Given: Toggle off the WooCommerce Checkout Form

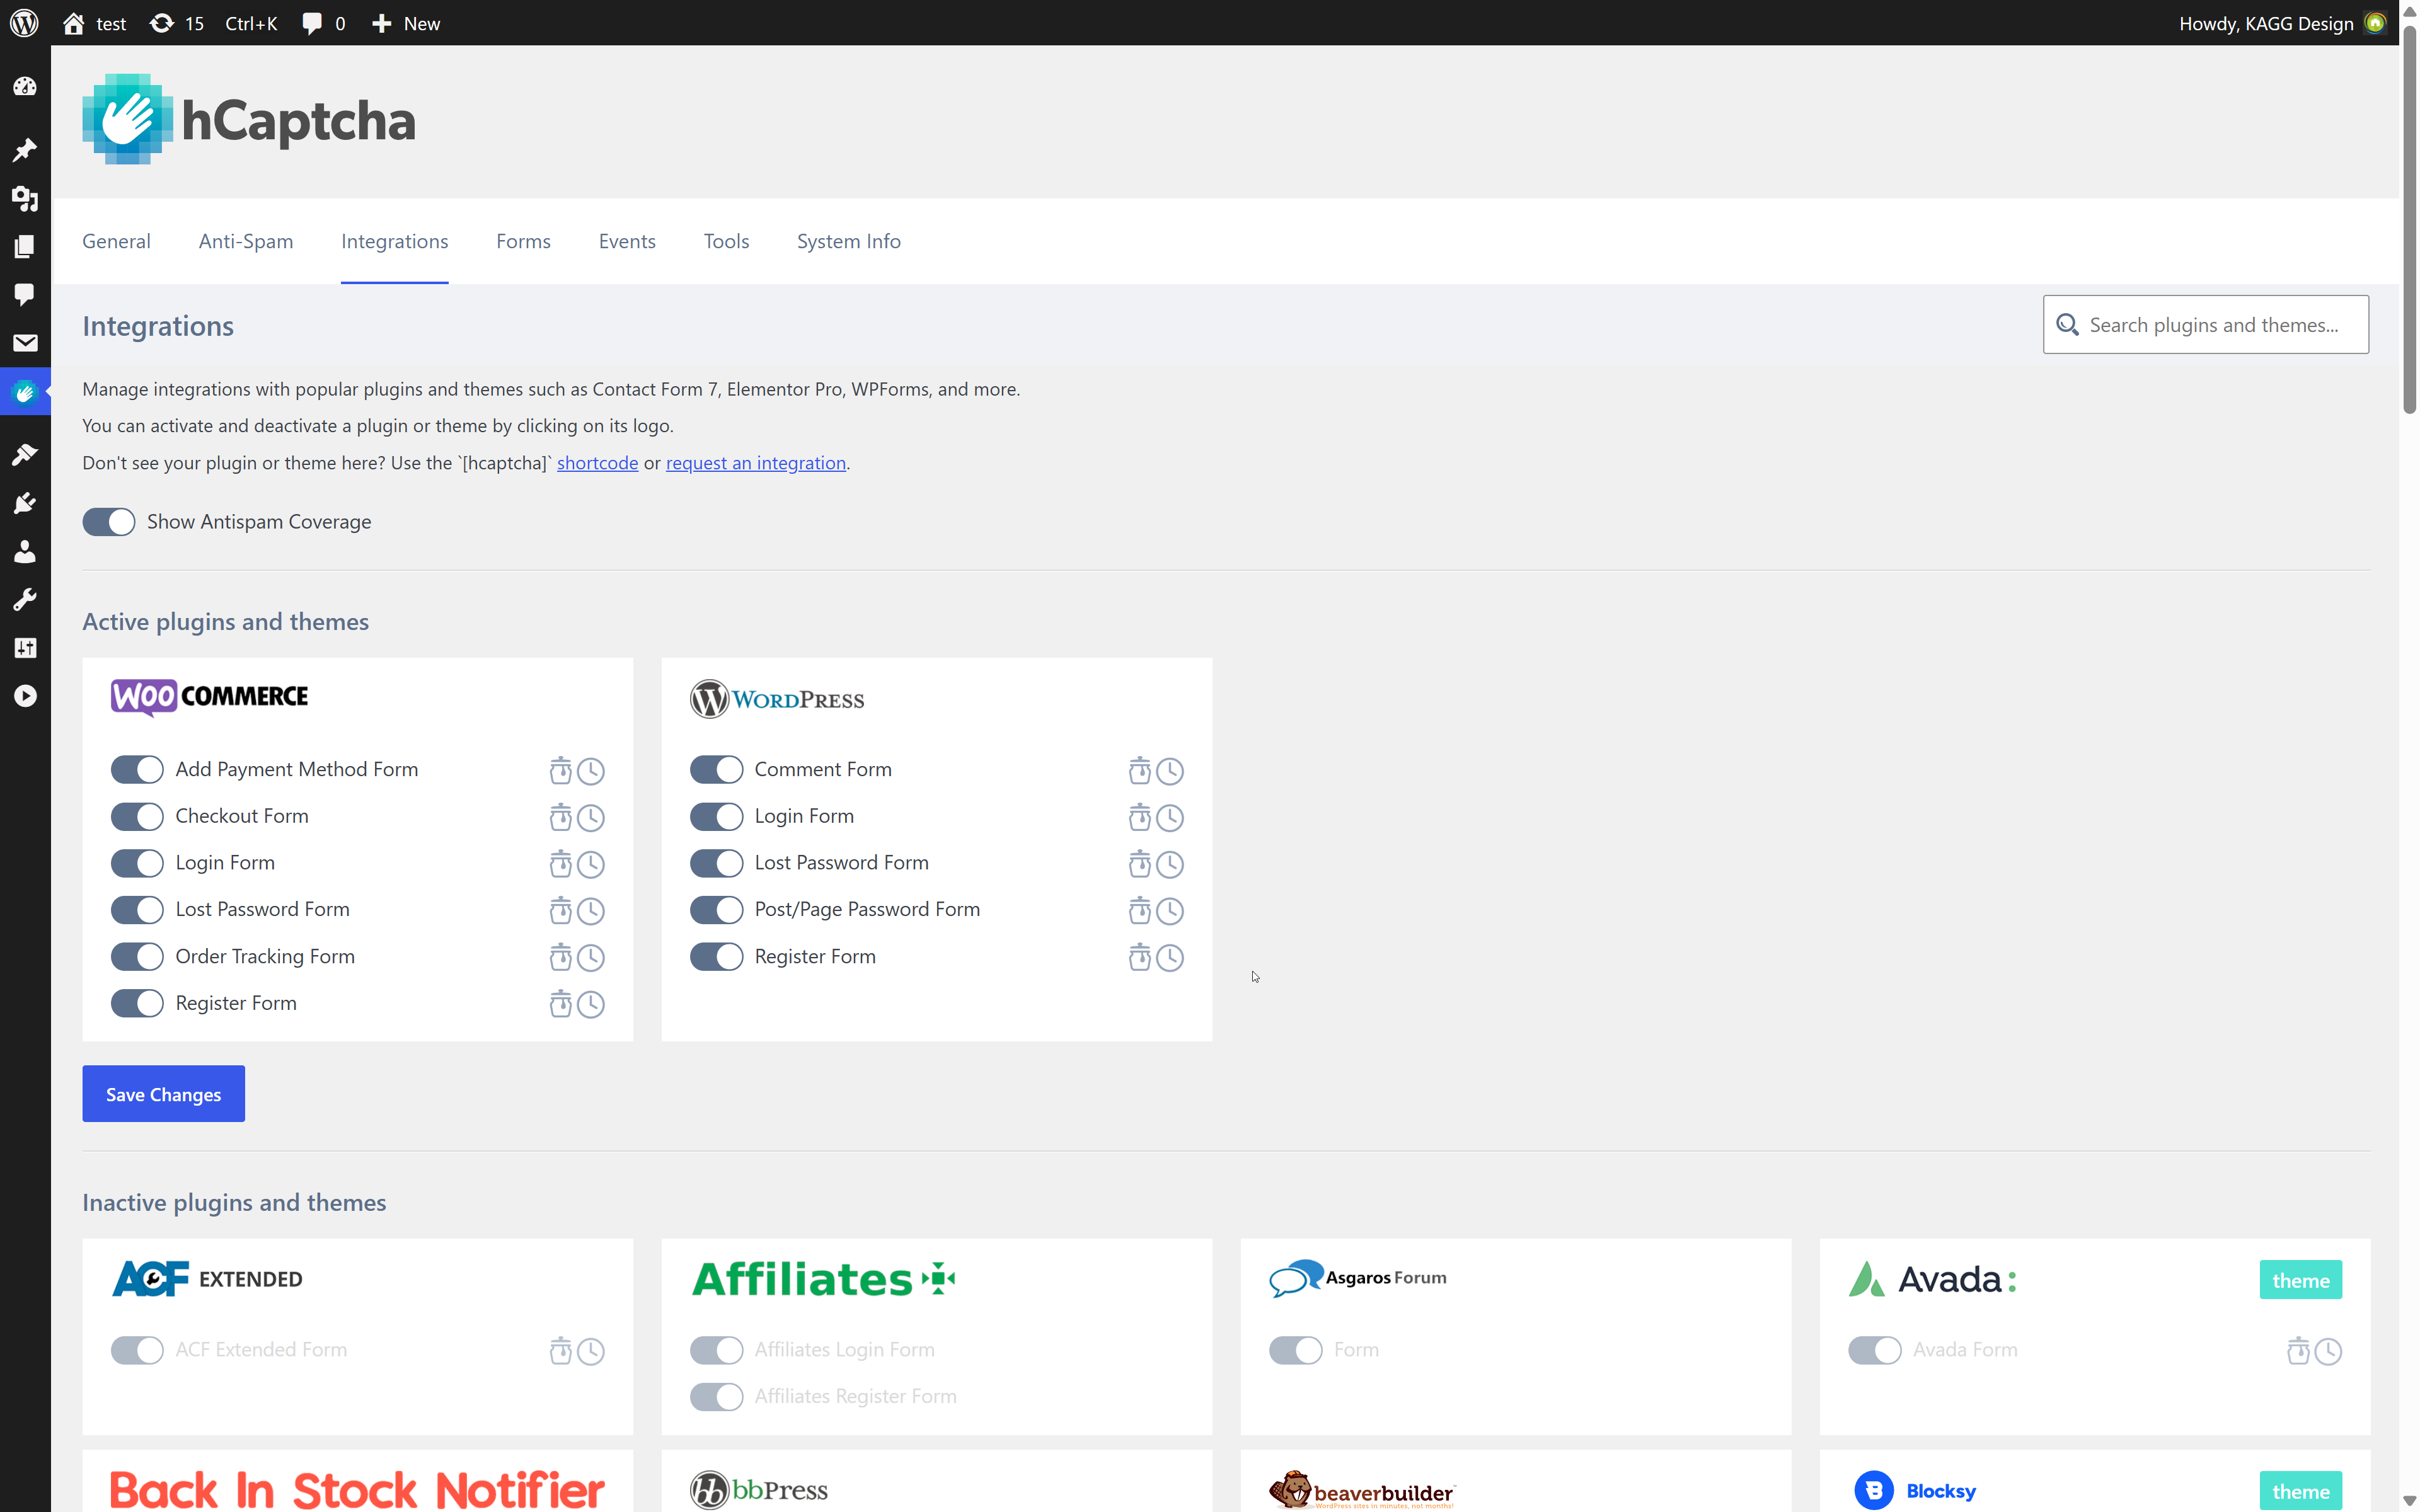Looking at the screenshot, I should pyautogui.click(x=137, y=816).
